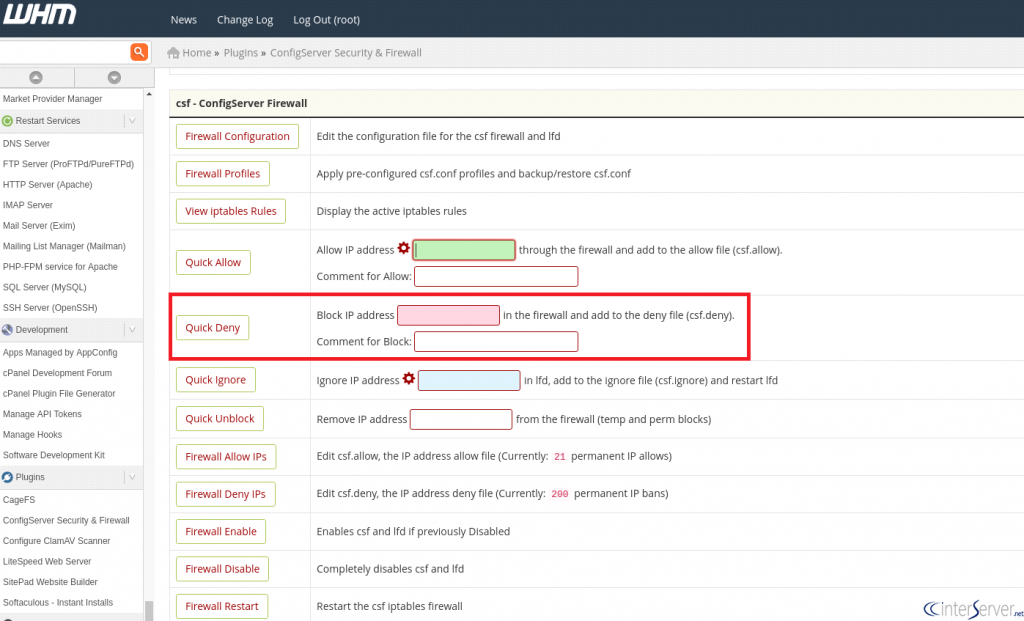
Task: Open Market Provider Manager in sidebar
Action: point(52,99)
